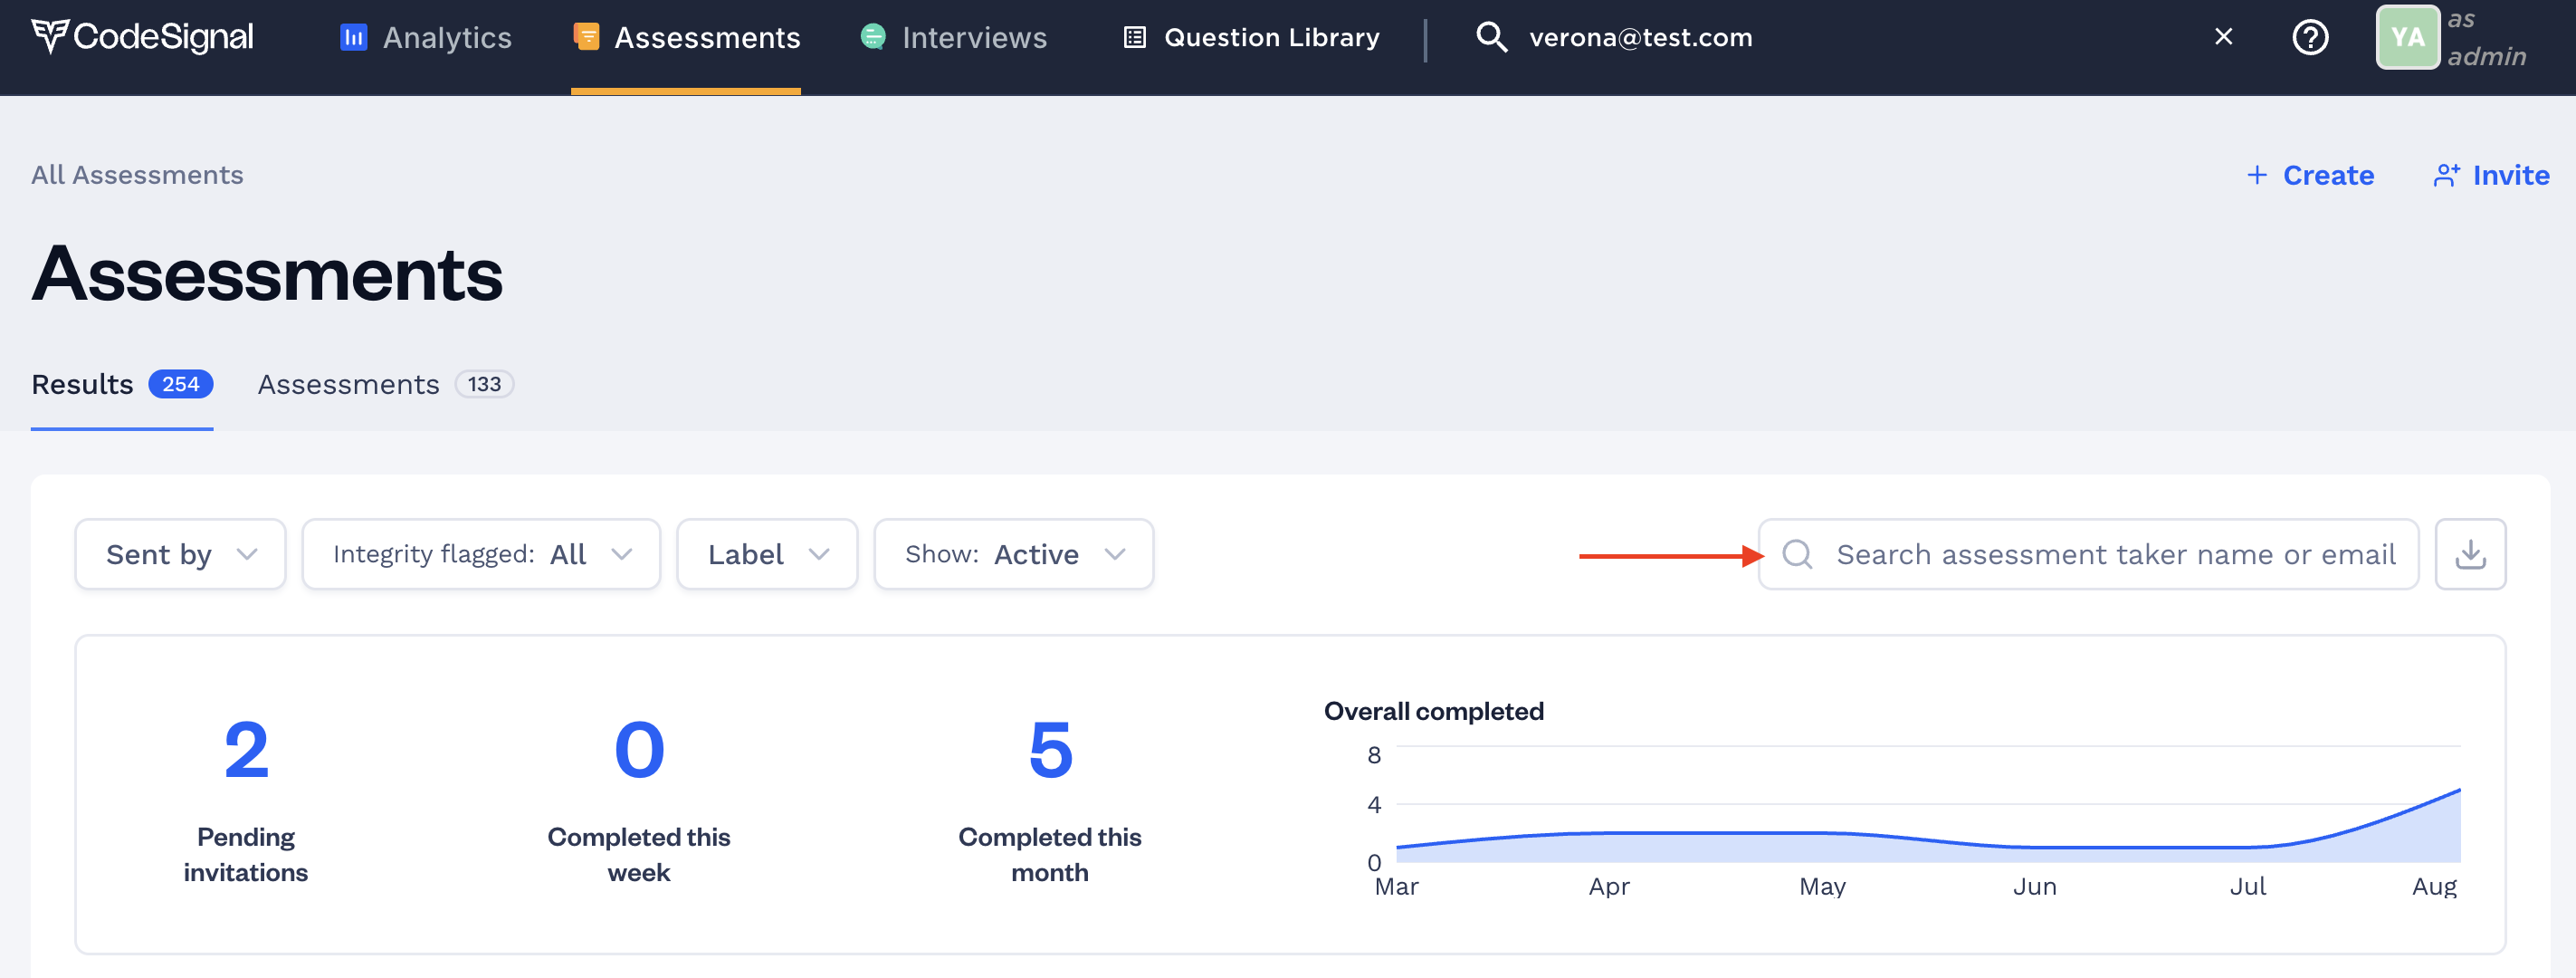
Task: Click the top search magnifier icon
Action: (1491, 37)
